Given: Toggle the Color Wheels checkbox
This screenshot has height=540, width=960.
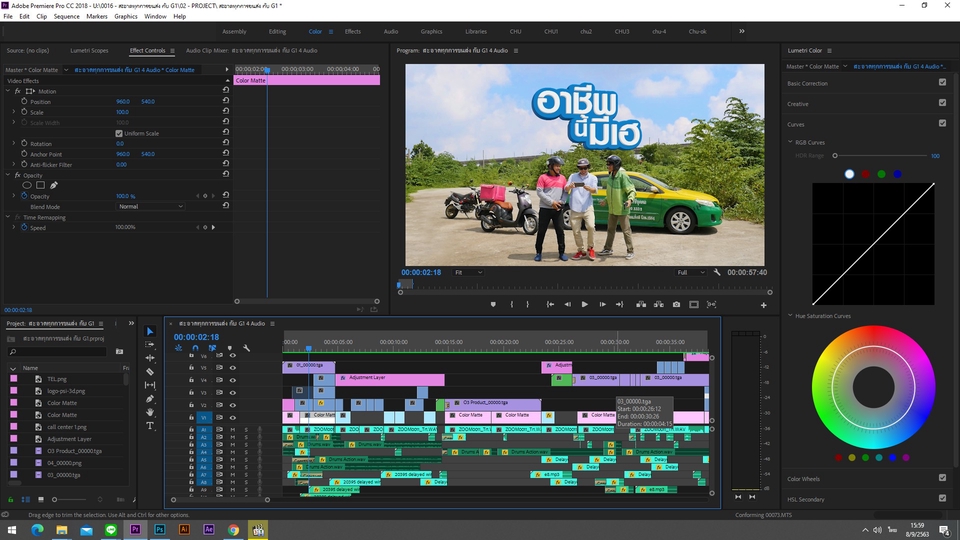Looking at the screenshot, I should click(942, 478).
